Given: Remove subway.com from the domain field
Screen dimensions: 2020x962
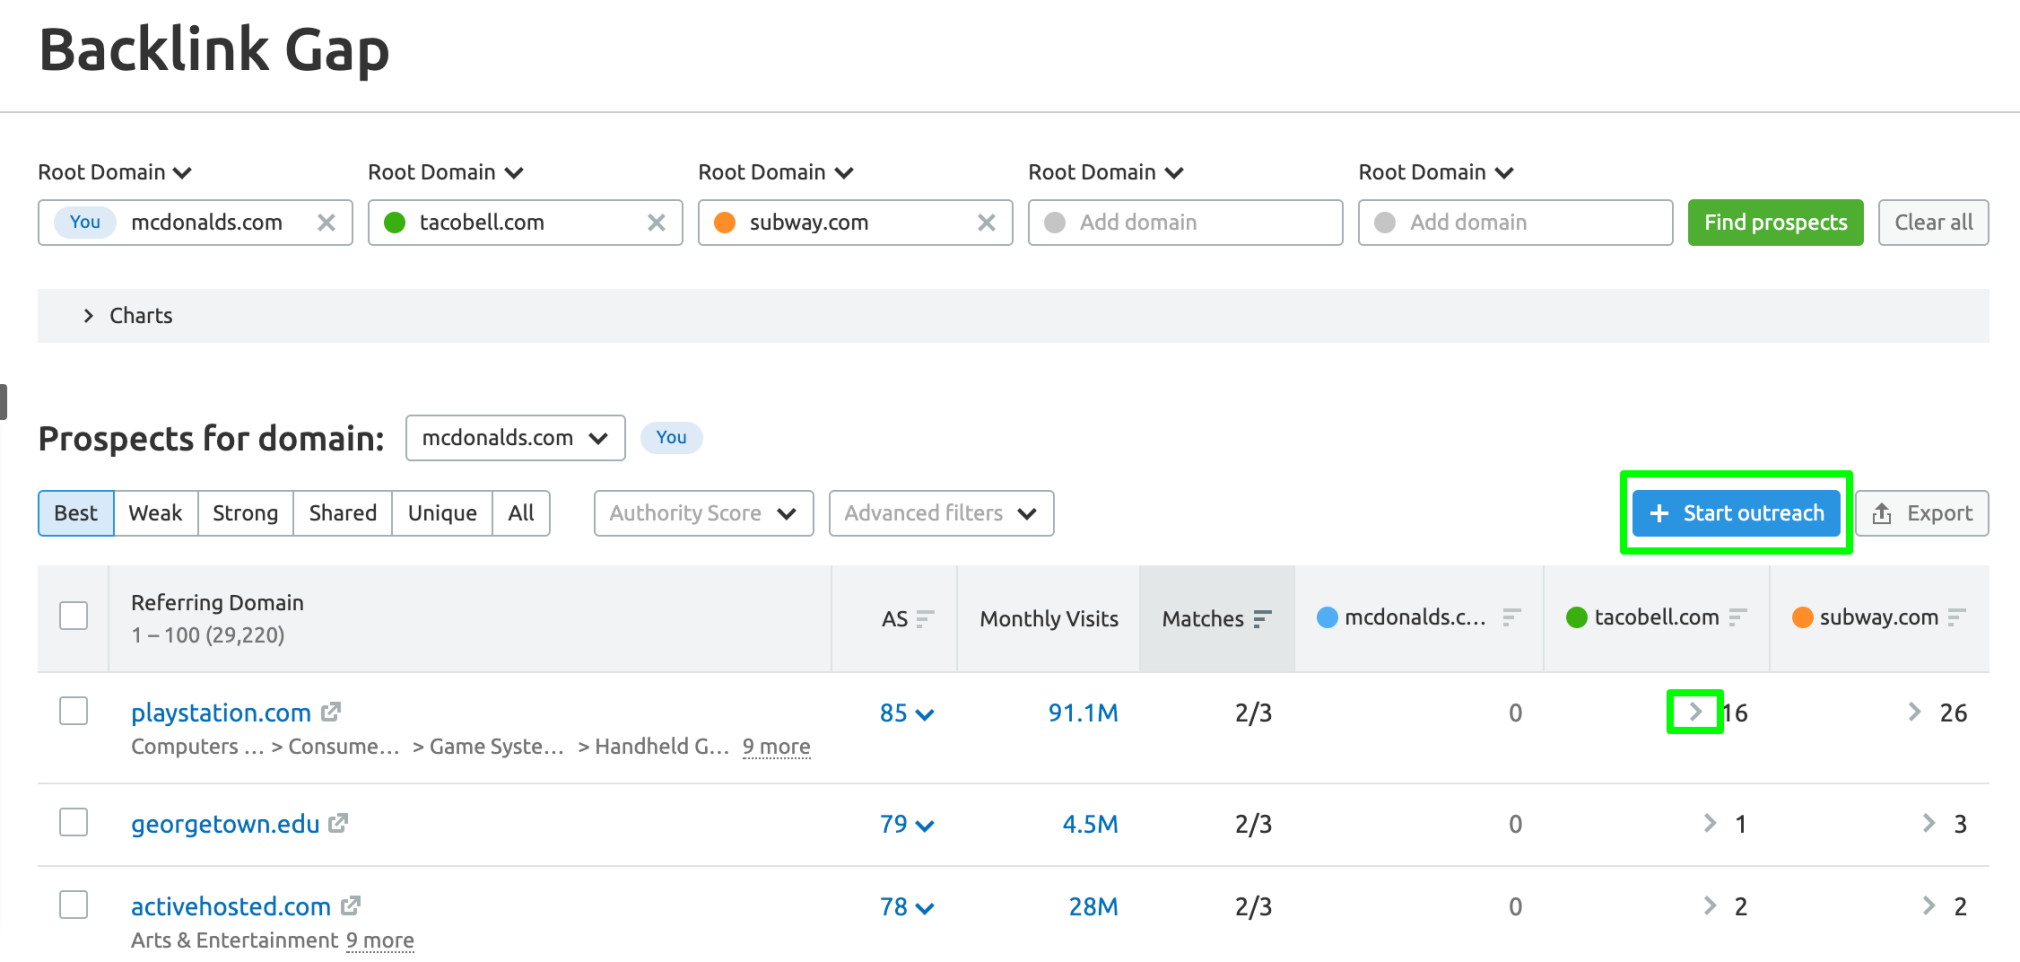Looking at the screenshot, I should pos(986,222).
